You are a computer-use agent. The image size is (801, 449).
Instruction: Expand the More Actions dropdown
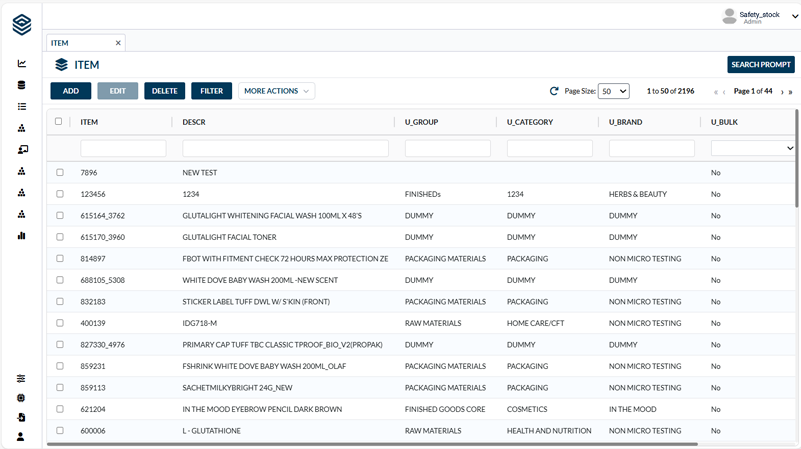(276, 91)
